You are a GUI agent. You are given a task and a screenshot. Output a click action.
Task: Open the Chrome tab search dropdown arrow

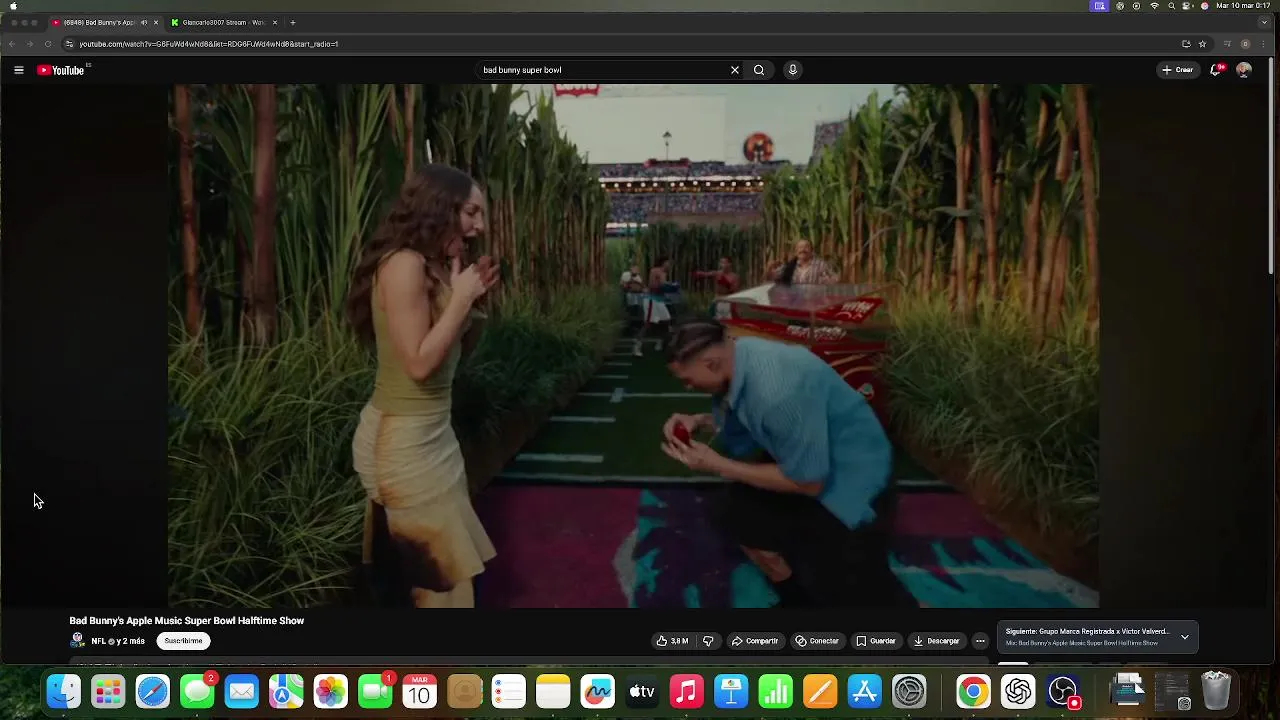(x=1264, y=22)
